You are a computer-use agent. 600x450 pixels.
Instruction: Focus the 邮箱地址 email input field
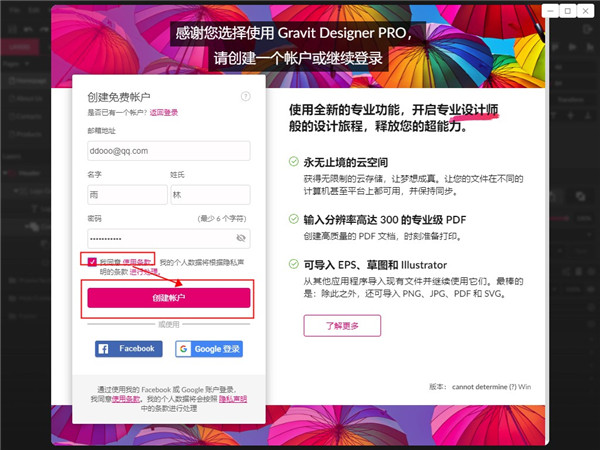coord(169,151)
